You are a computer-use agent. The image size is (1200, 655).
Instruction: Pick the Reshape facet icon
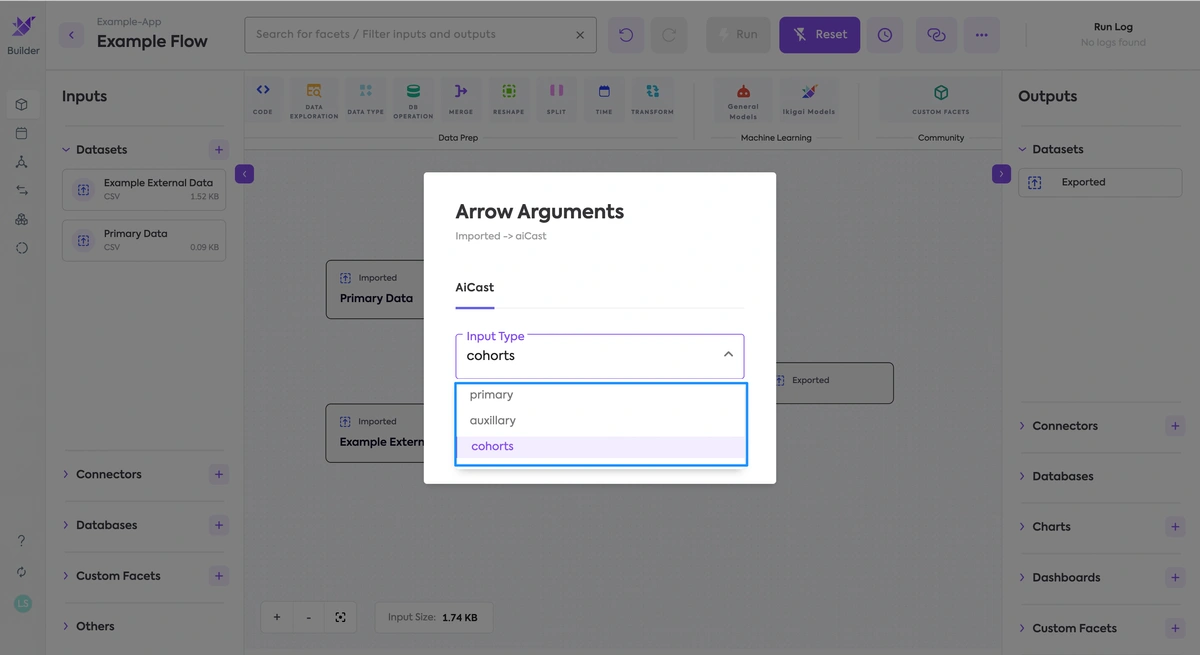point(508,91)
